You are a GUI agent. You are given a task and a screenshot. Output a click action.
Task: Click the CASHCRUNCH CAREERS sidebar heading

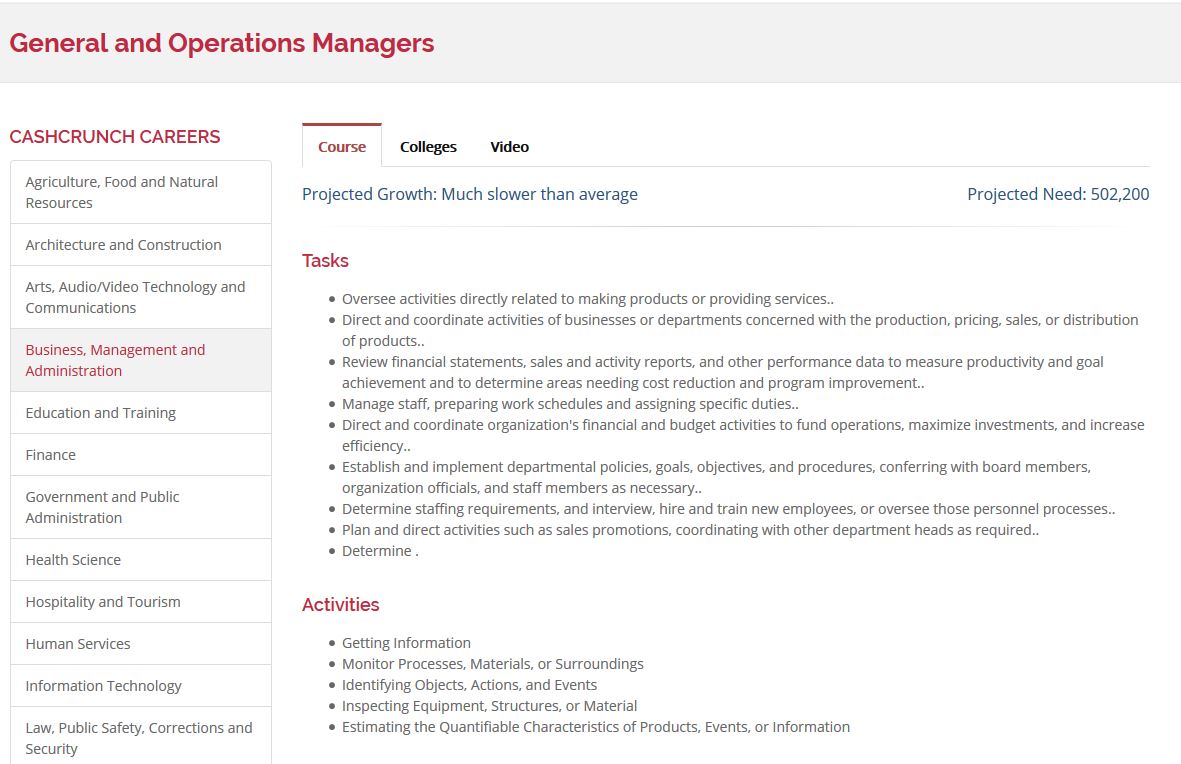(x=114, y=136)
